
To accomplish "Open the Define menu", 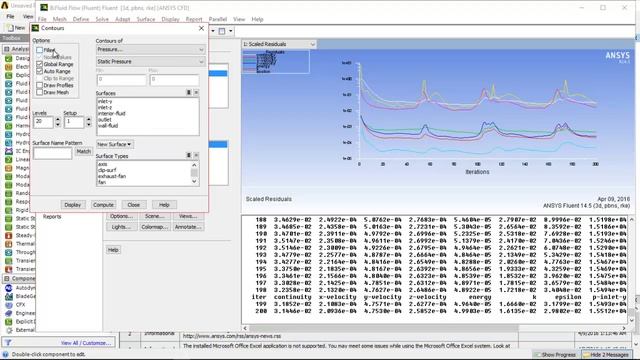I will (x=81, y=19).
